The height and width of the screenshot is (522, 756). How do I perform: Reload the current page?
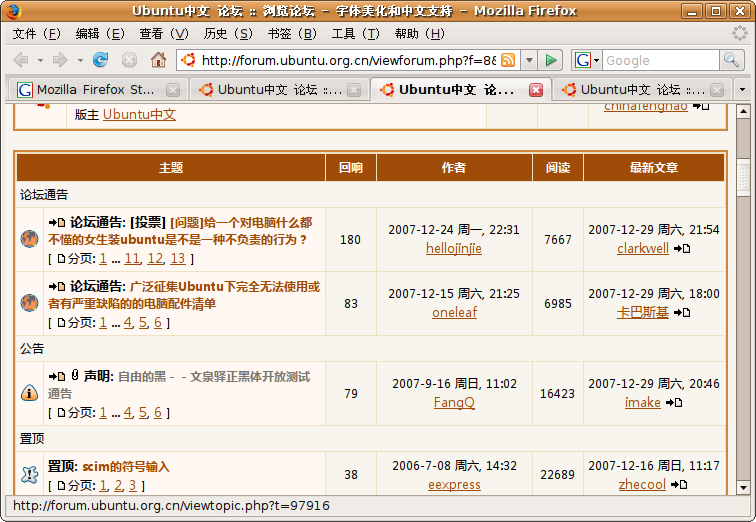click(100, 60)
